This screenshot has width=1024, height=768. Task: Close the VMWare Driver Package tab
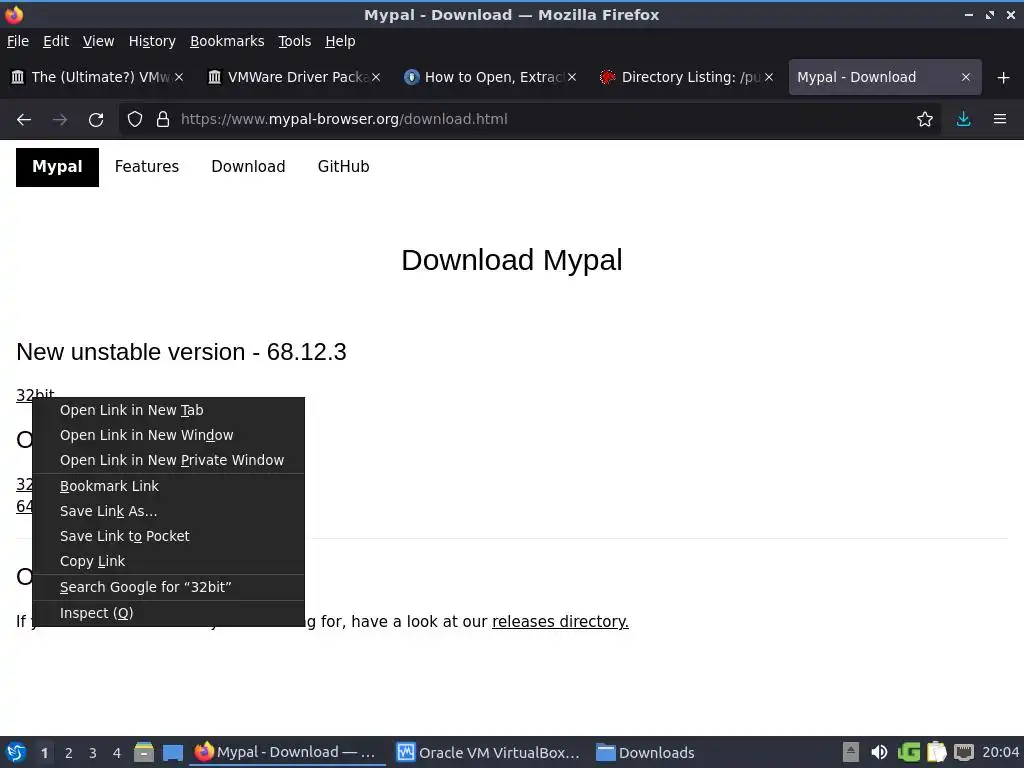[x=376, y=77]
